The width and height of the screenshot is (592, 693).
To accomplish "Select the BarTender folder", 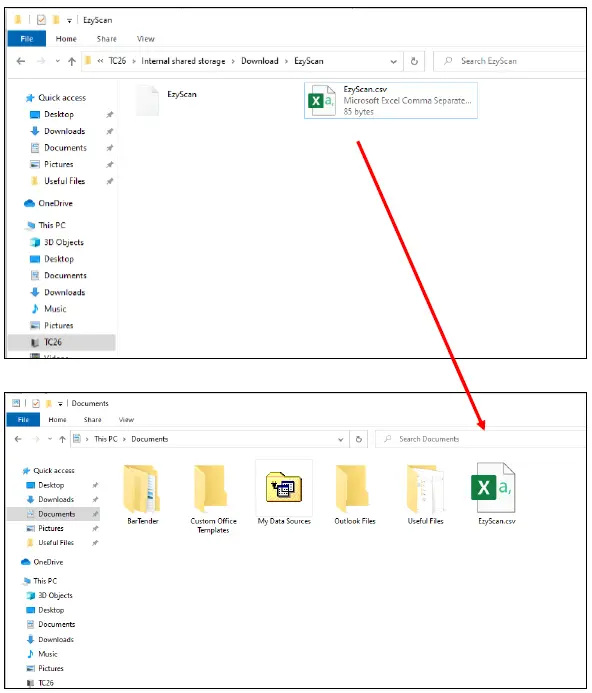I will 142,494.
